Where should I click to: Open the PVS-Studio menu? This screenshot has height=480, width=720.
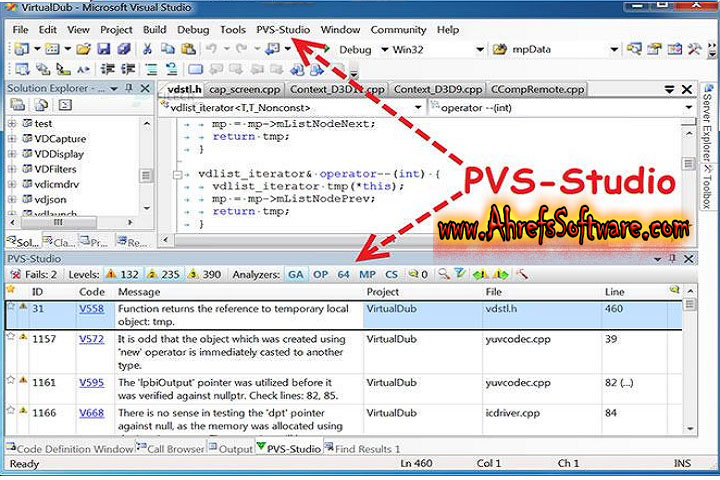coord(283,30)
